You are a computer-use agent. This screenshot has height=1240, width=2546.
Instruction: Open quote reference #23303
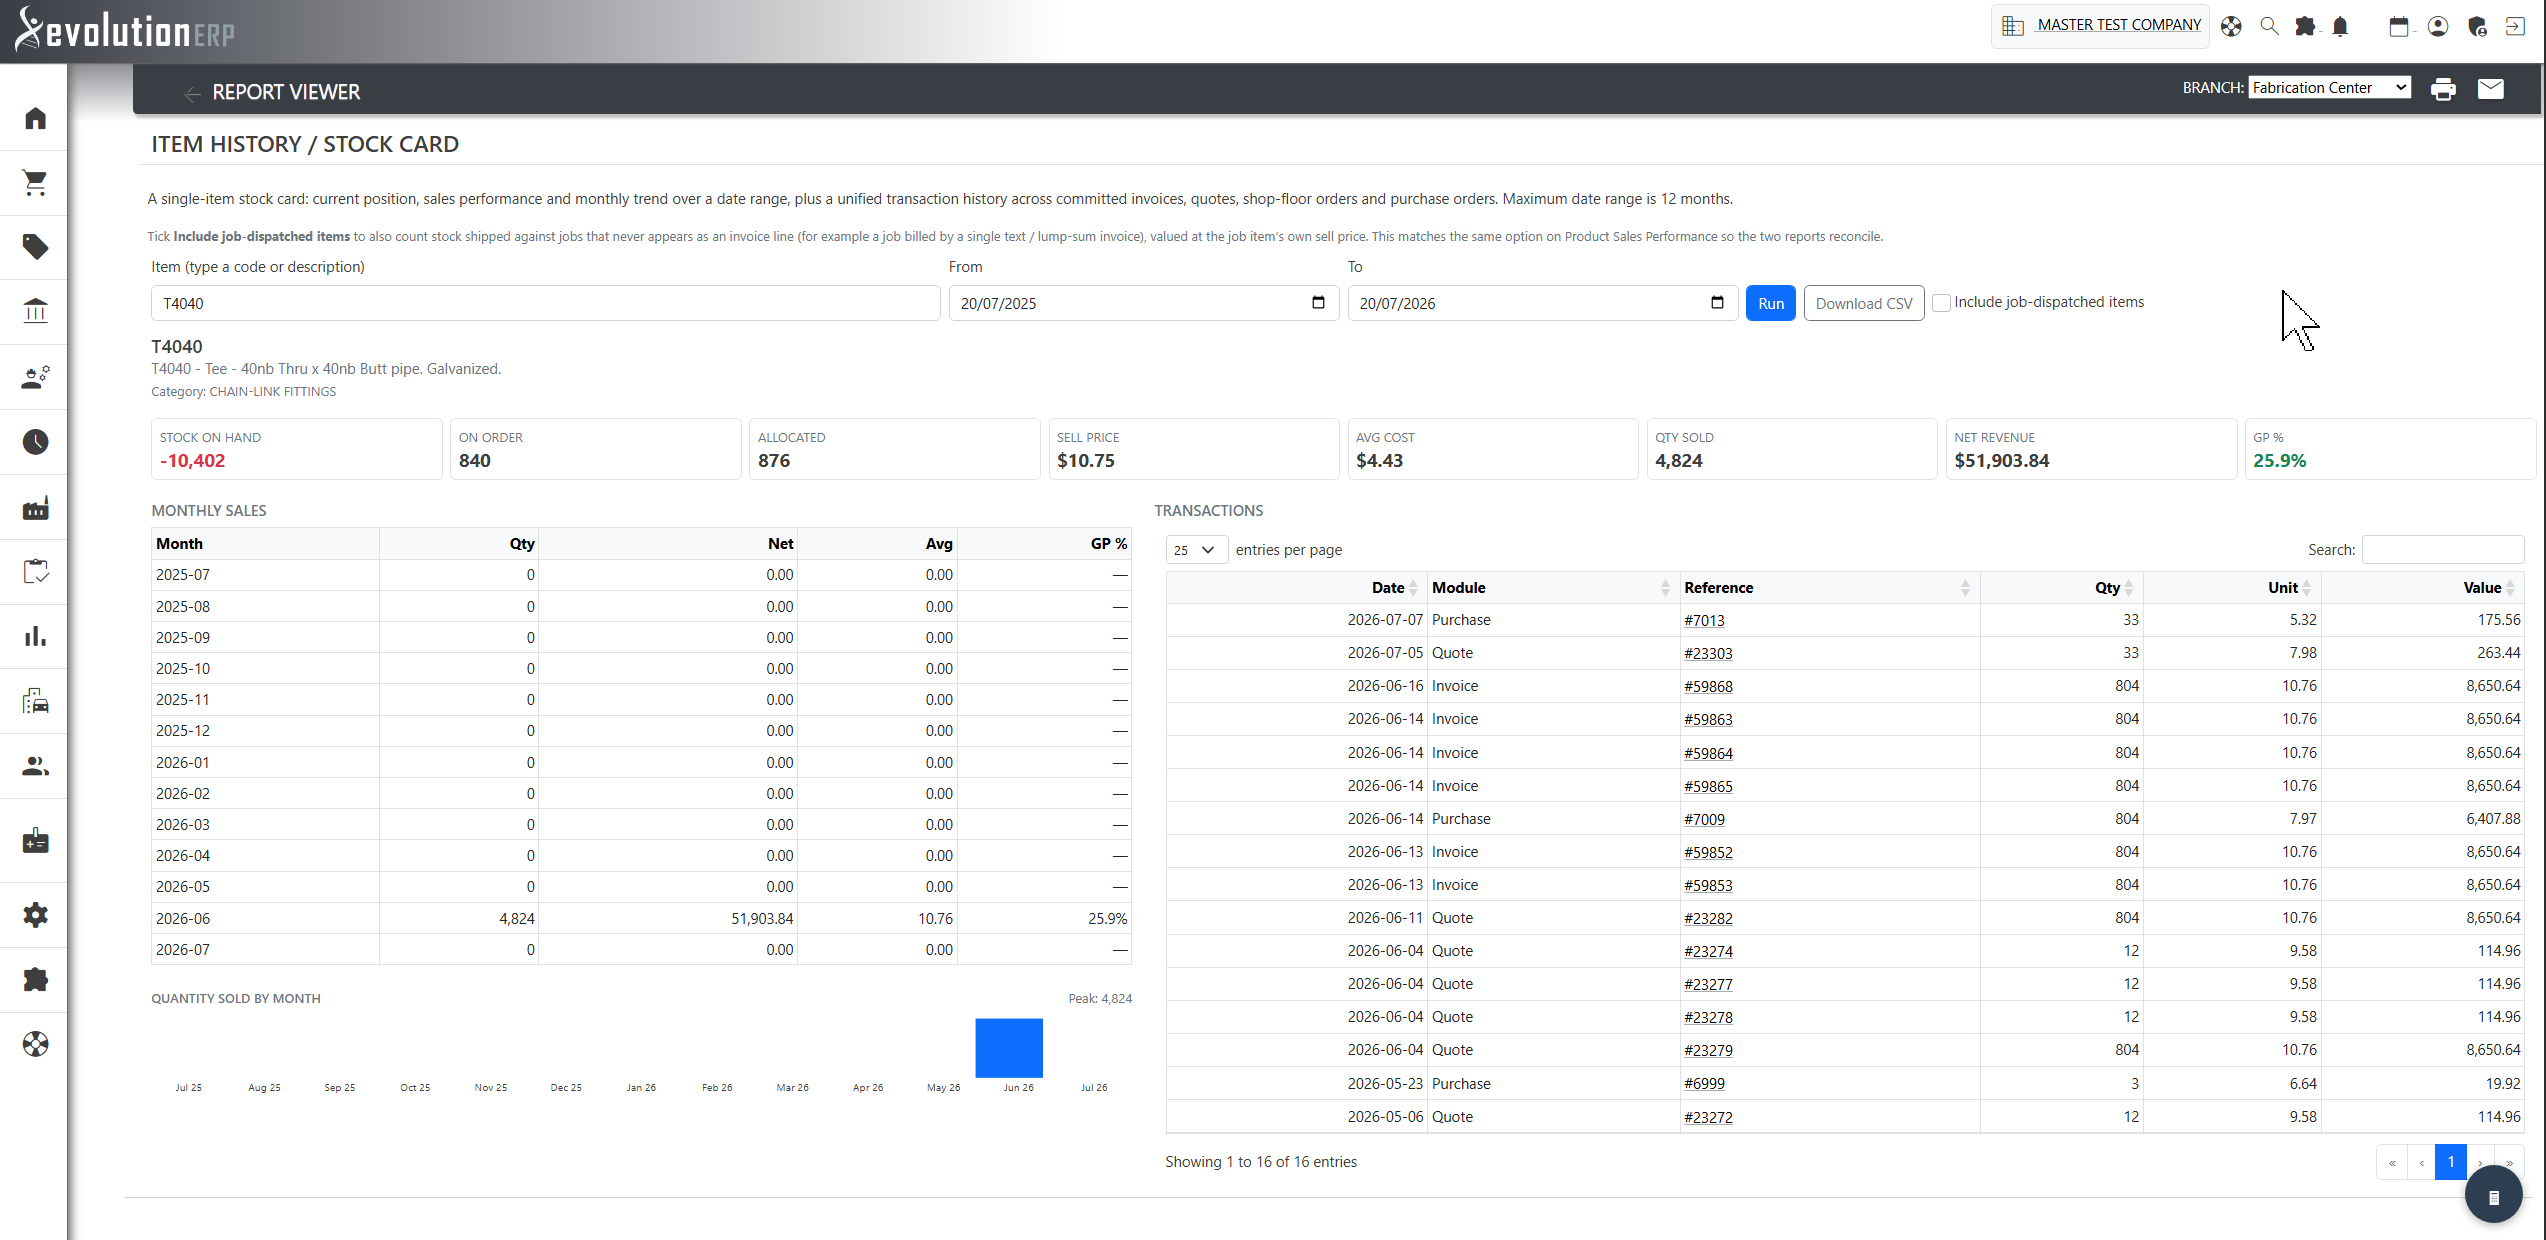1708,653
